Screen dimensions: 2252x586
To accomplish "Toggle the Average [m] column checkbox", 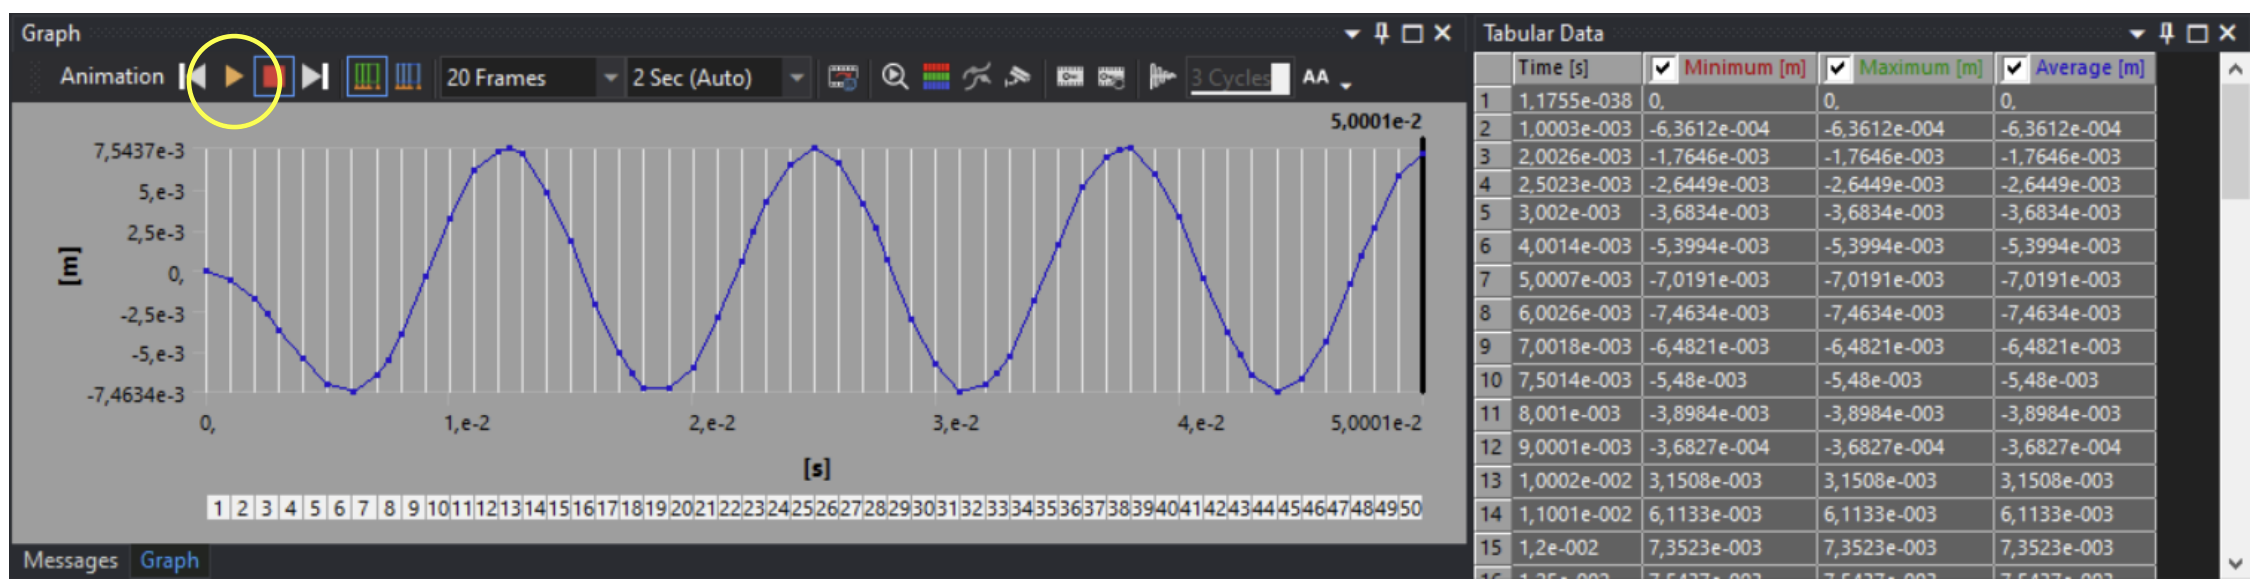I will (2014, 68).
